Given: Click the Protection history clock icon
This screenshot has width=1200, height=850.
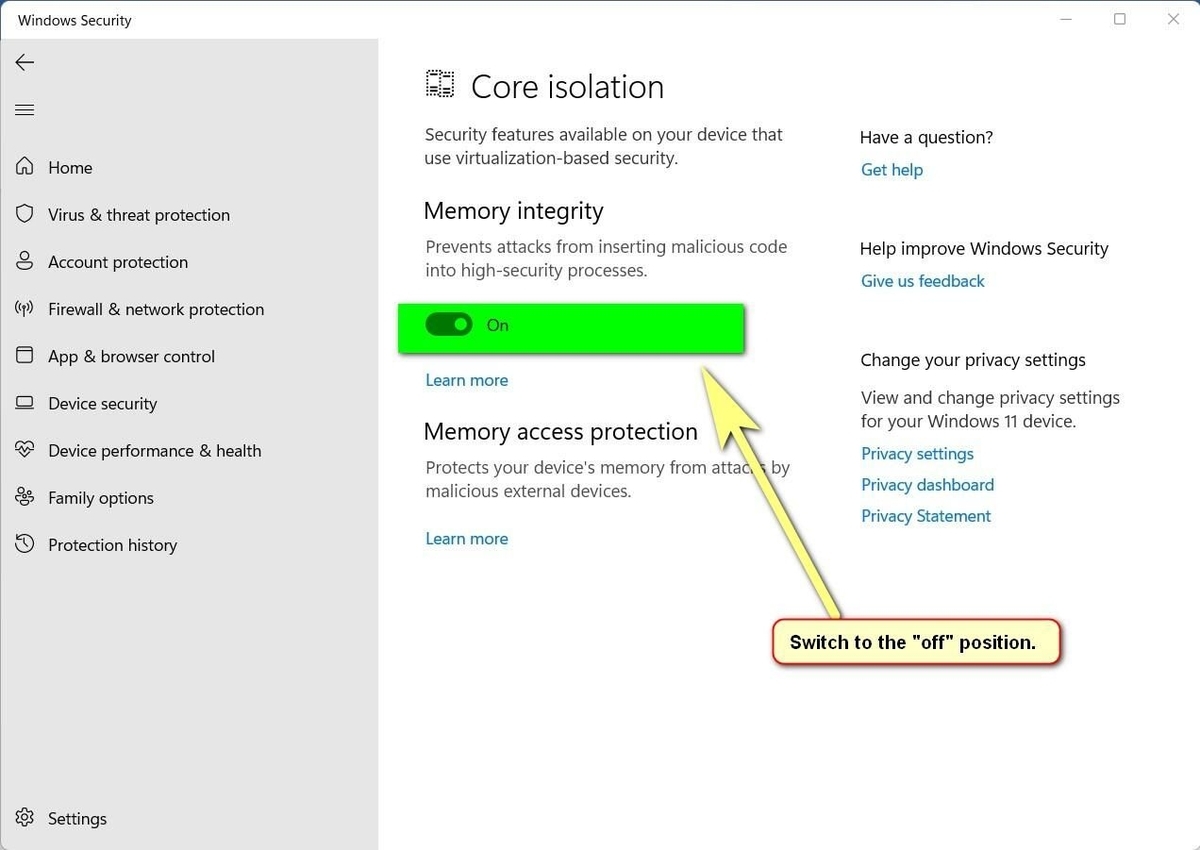Looking at the screenshot, I should [25, 544].
